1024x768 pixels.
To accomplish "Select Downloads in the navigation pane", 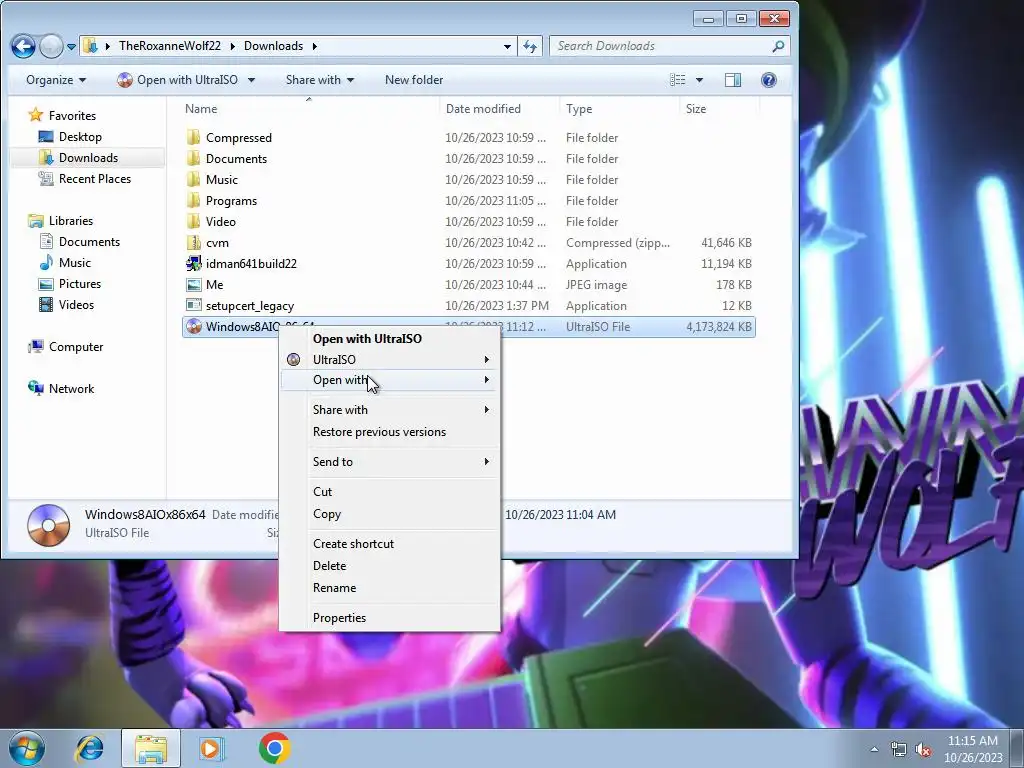I will (78, 157).
